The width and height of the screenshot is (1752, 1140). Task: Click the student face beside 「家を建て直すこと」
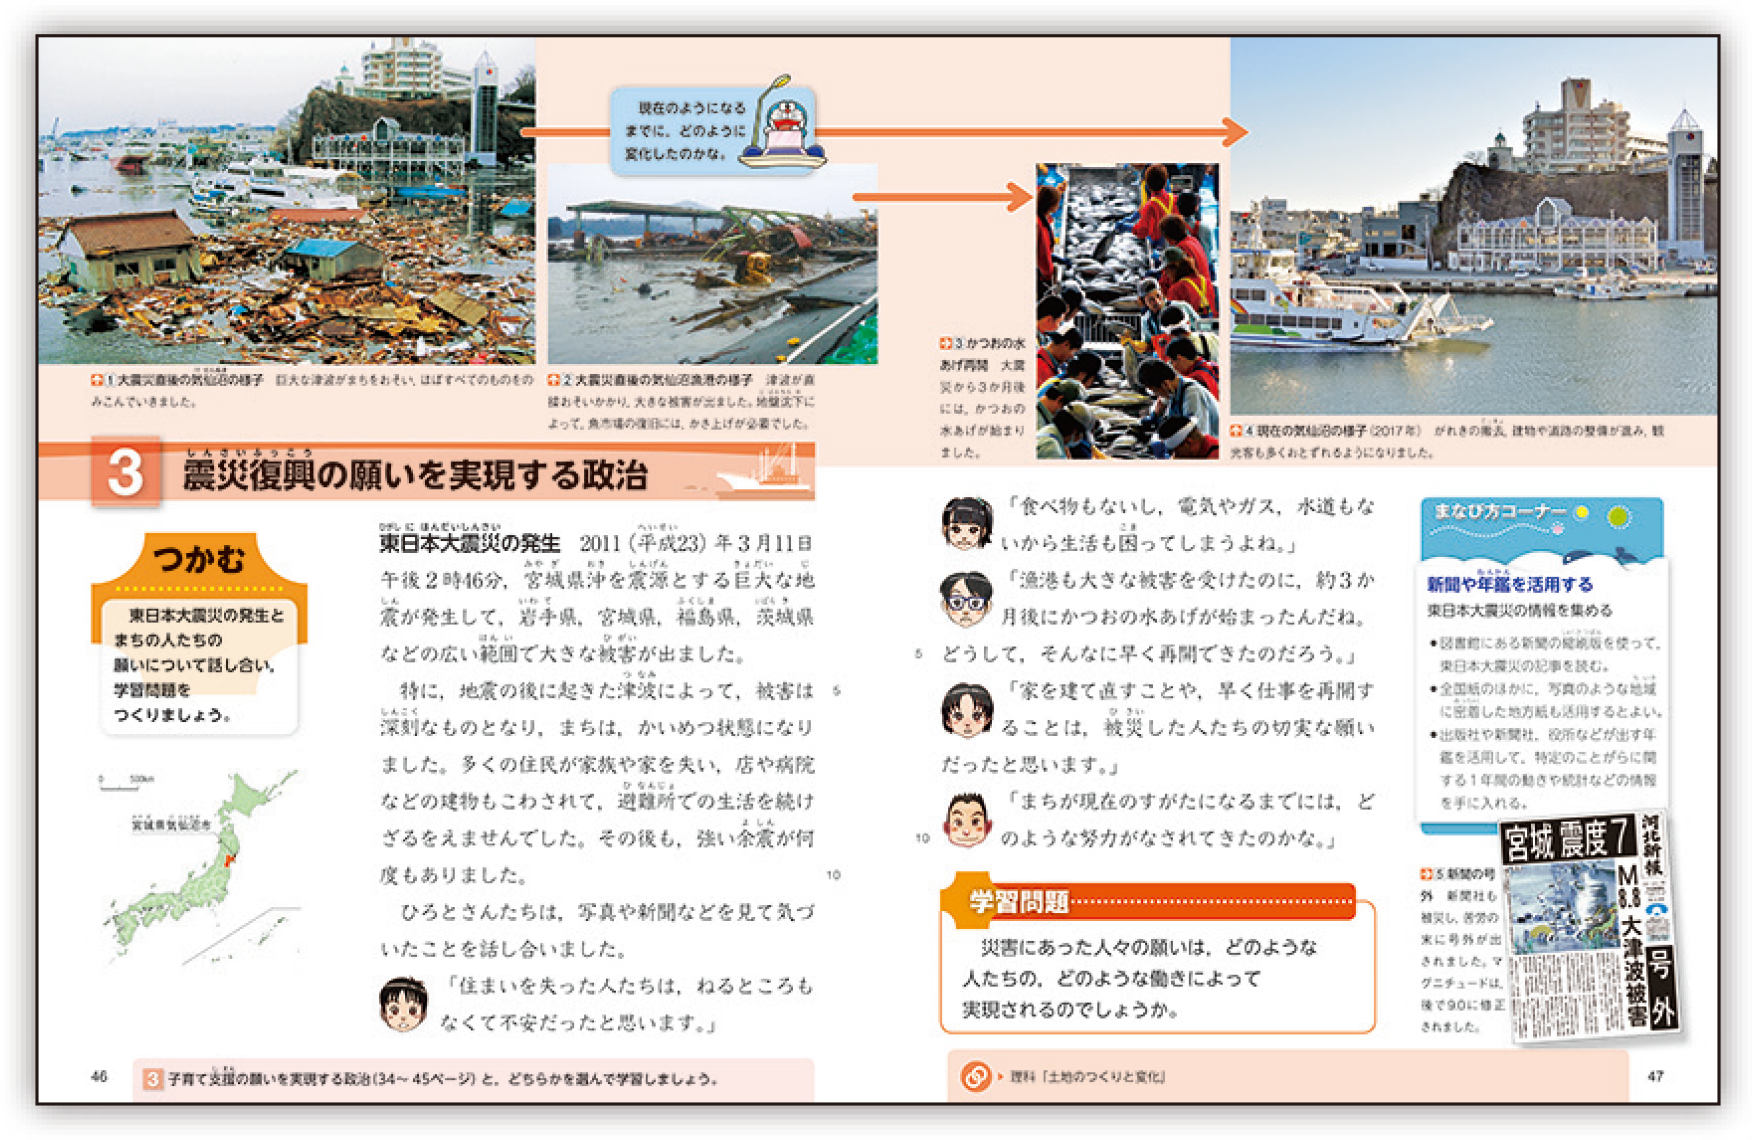(x=966, y=709)
